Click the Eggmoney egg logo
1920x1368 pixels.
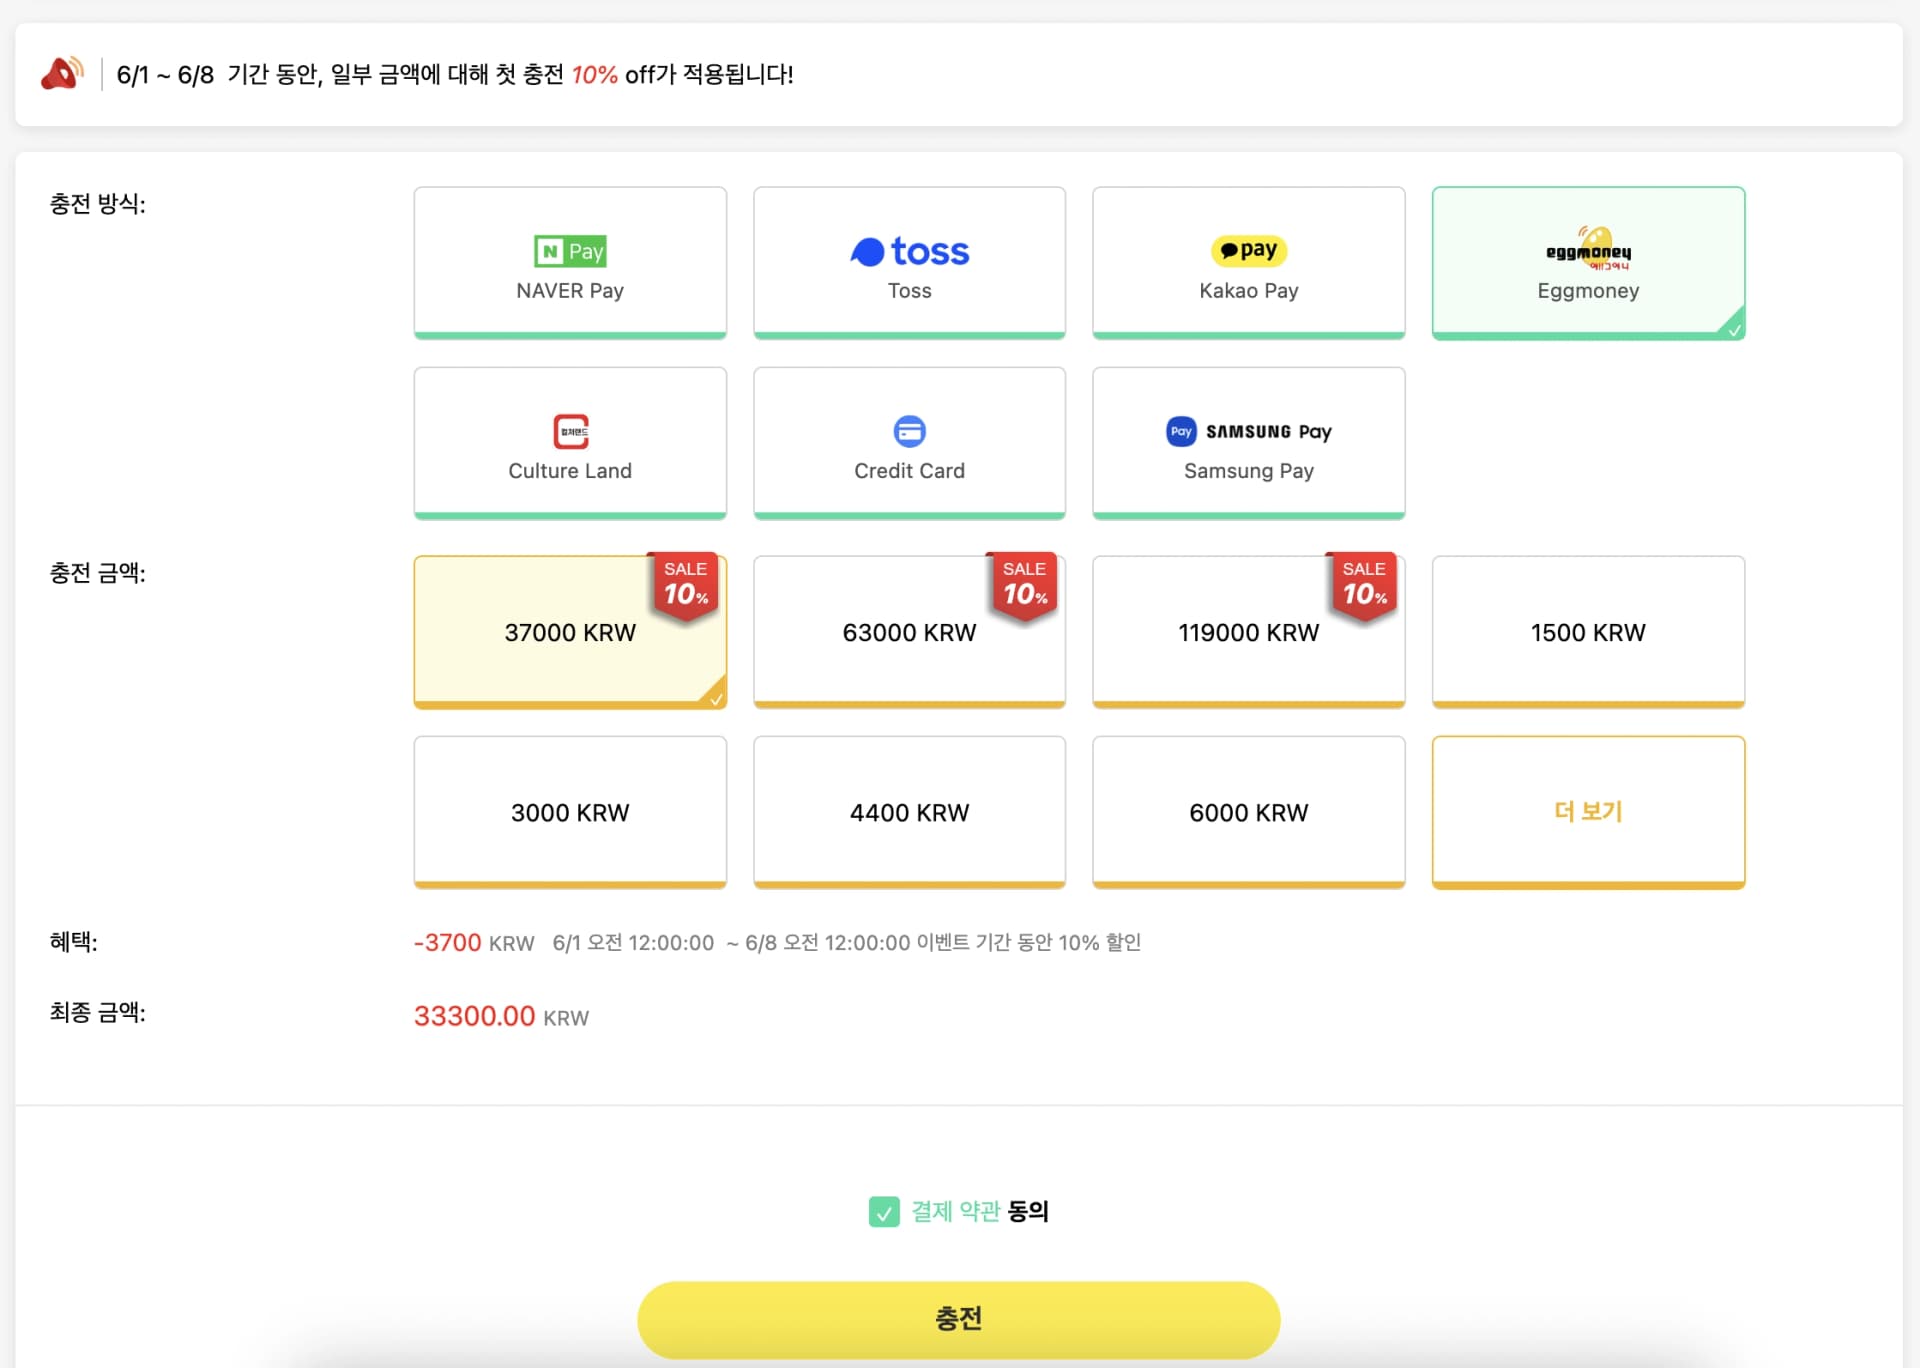1588,249
